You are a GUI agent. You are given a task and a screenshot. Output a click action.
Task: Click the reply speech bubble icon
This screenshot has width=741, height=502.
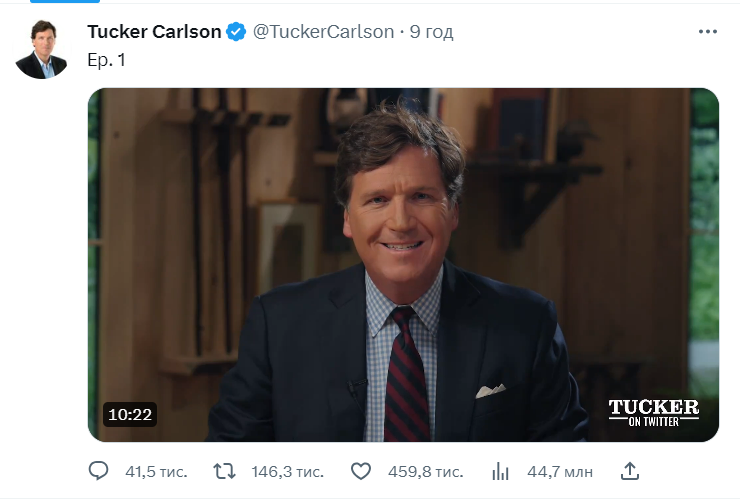coord(98,471)
